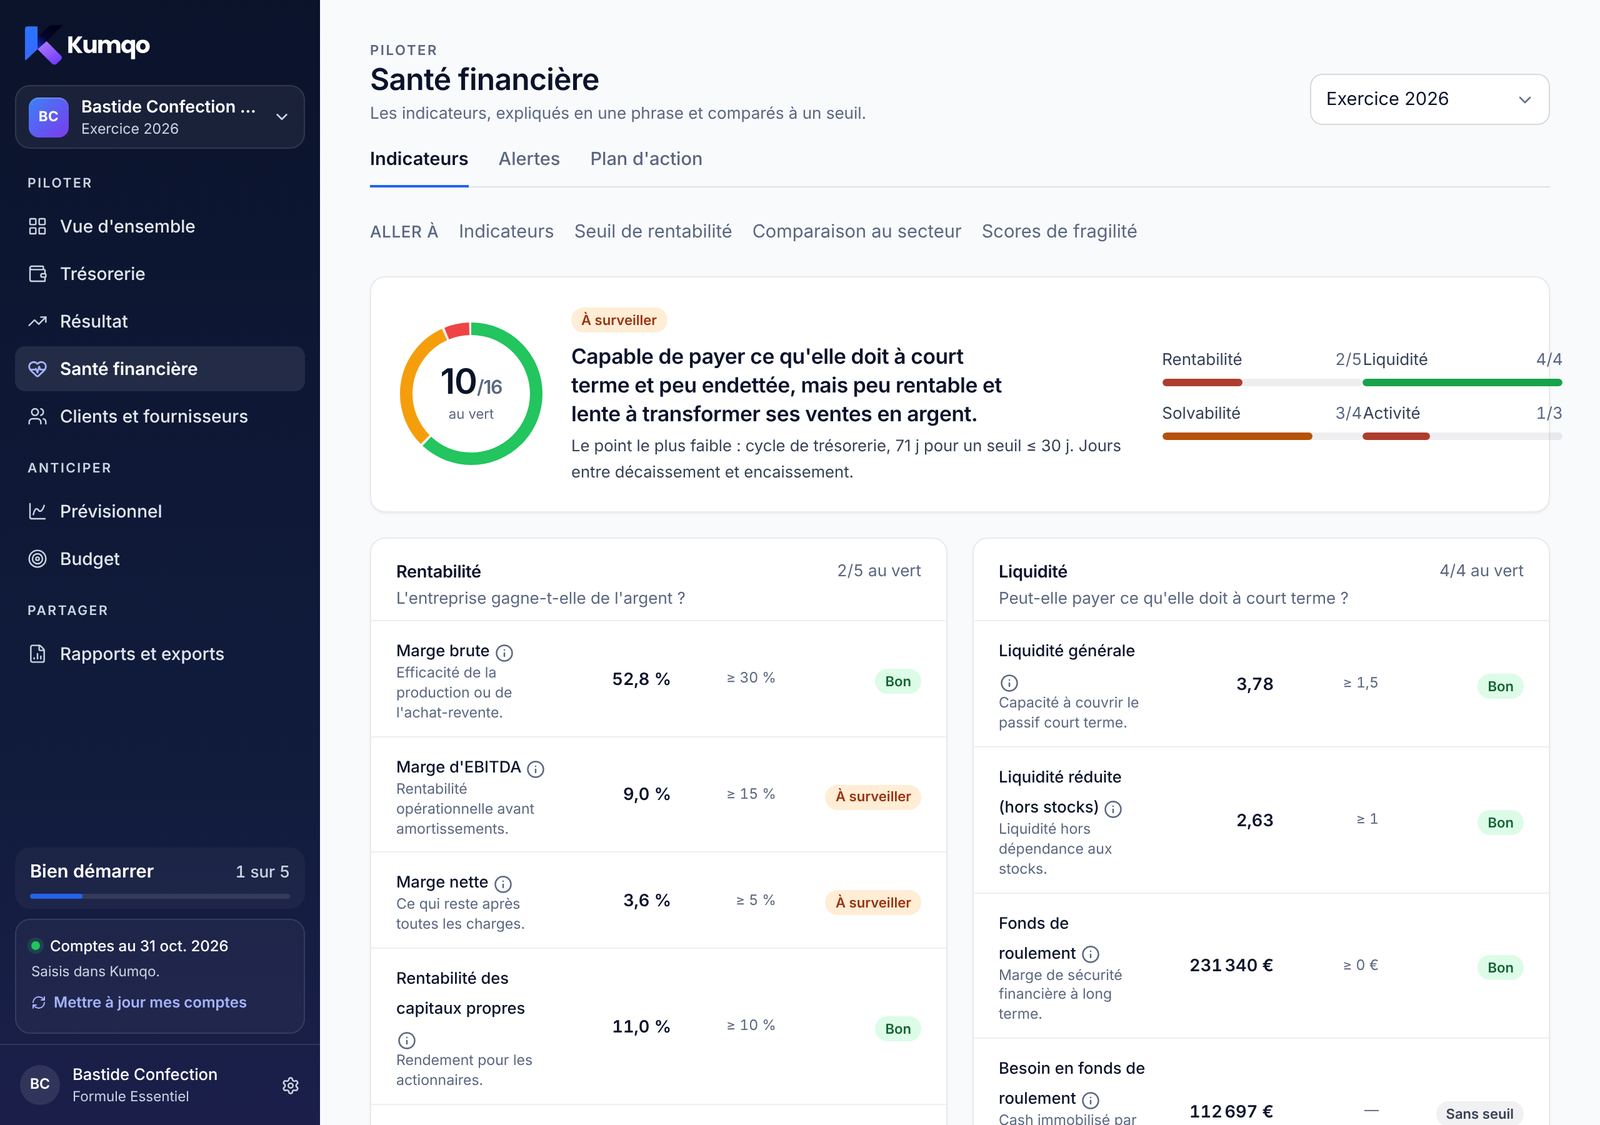Show info tooltip for Marge d'EBITDA

(536, 769)
